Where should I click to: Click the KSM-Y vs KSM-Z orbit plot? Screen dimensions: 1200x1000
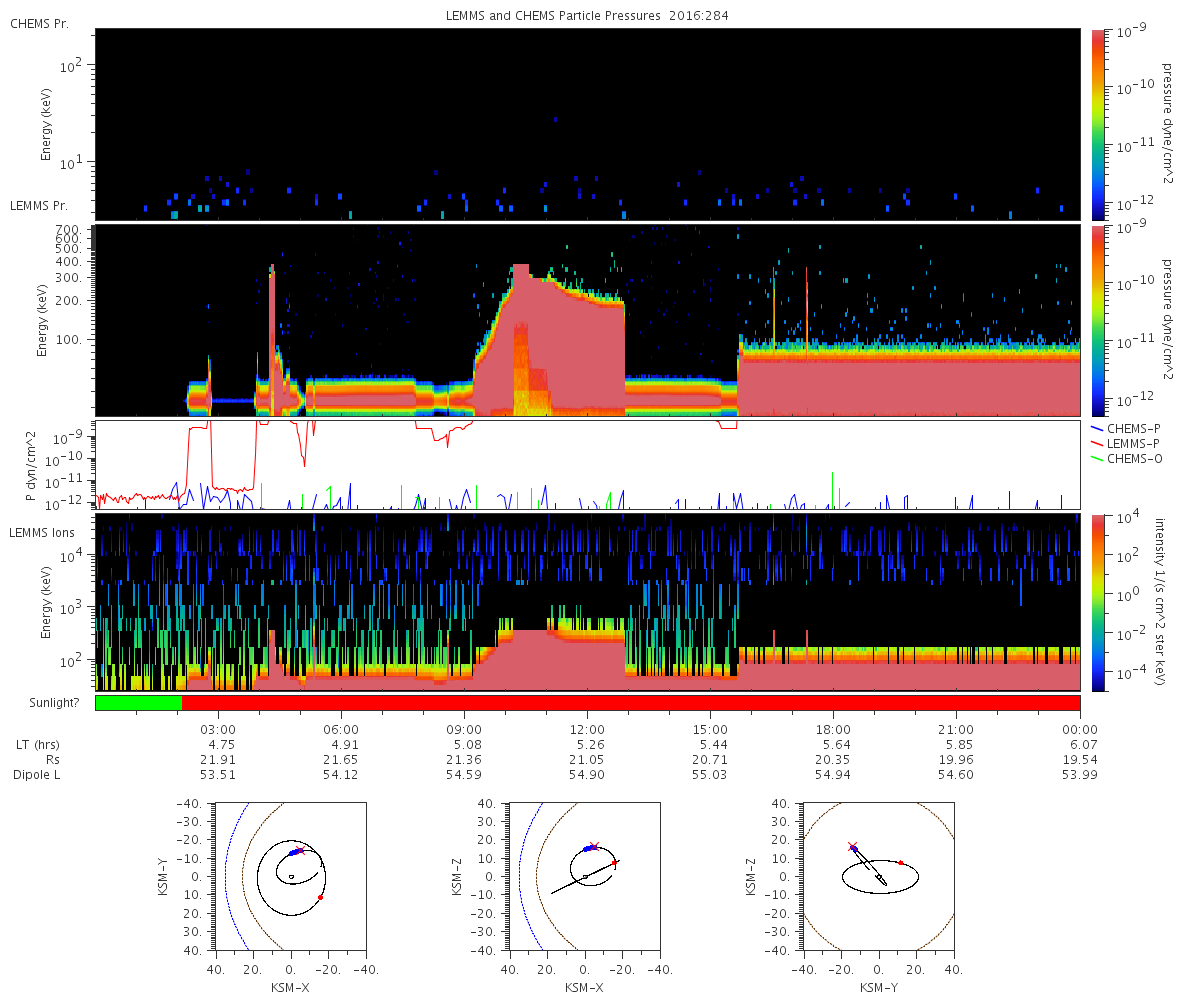click(x=878, y=875)
